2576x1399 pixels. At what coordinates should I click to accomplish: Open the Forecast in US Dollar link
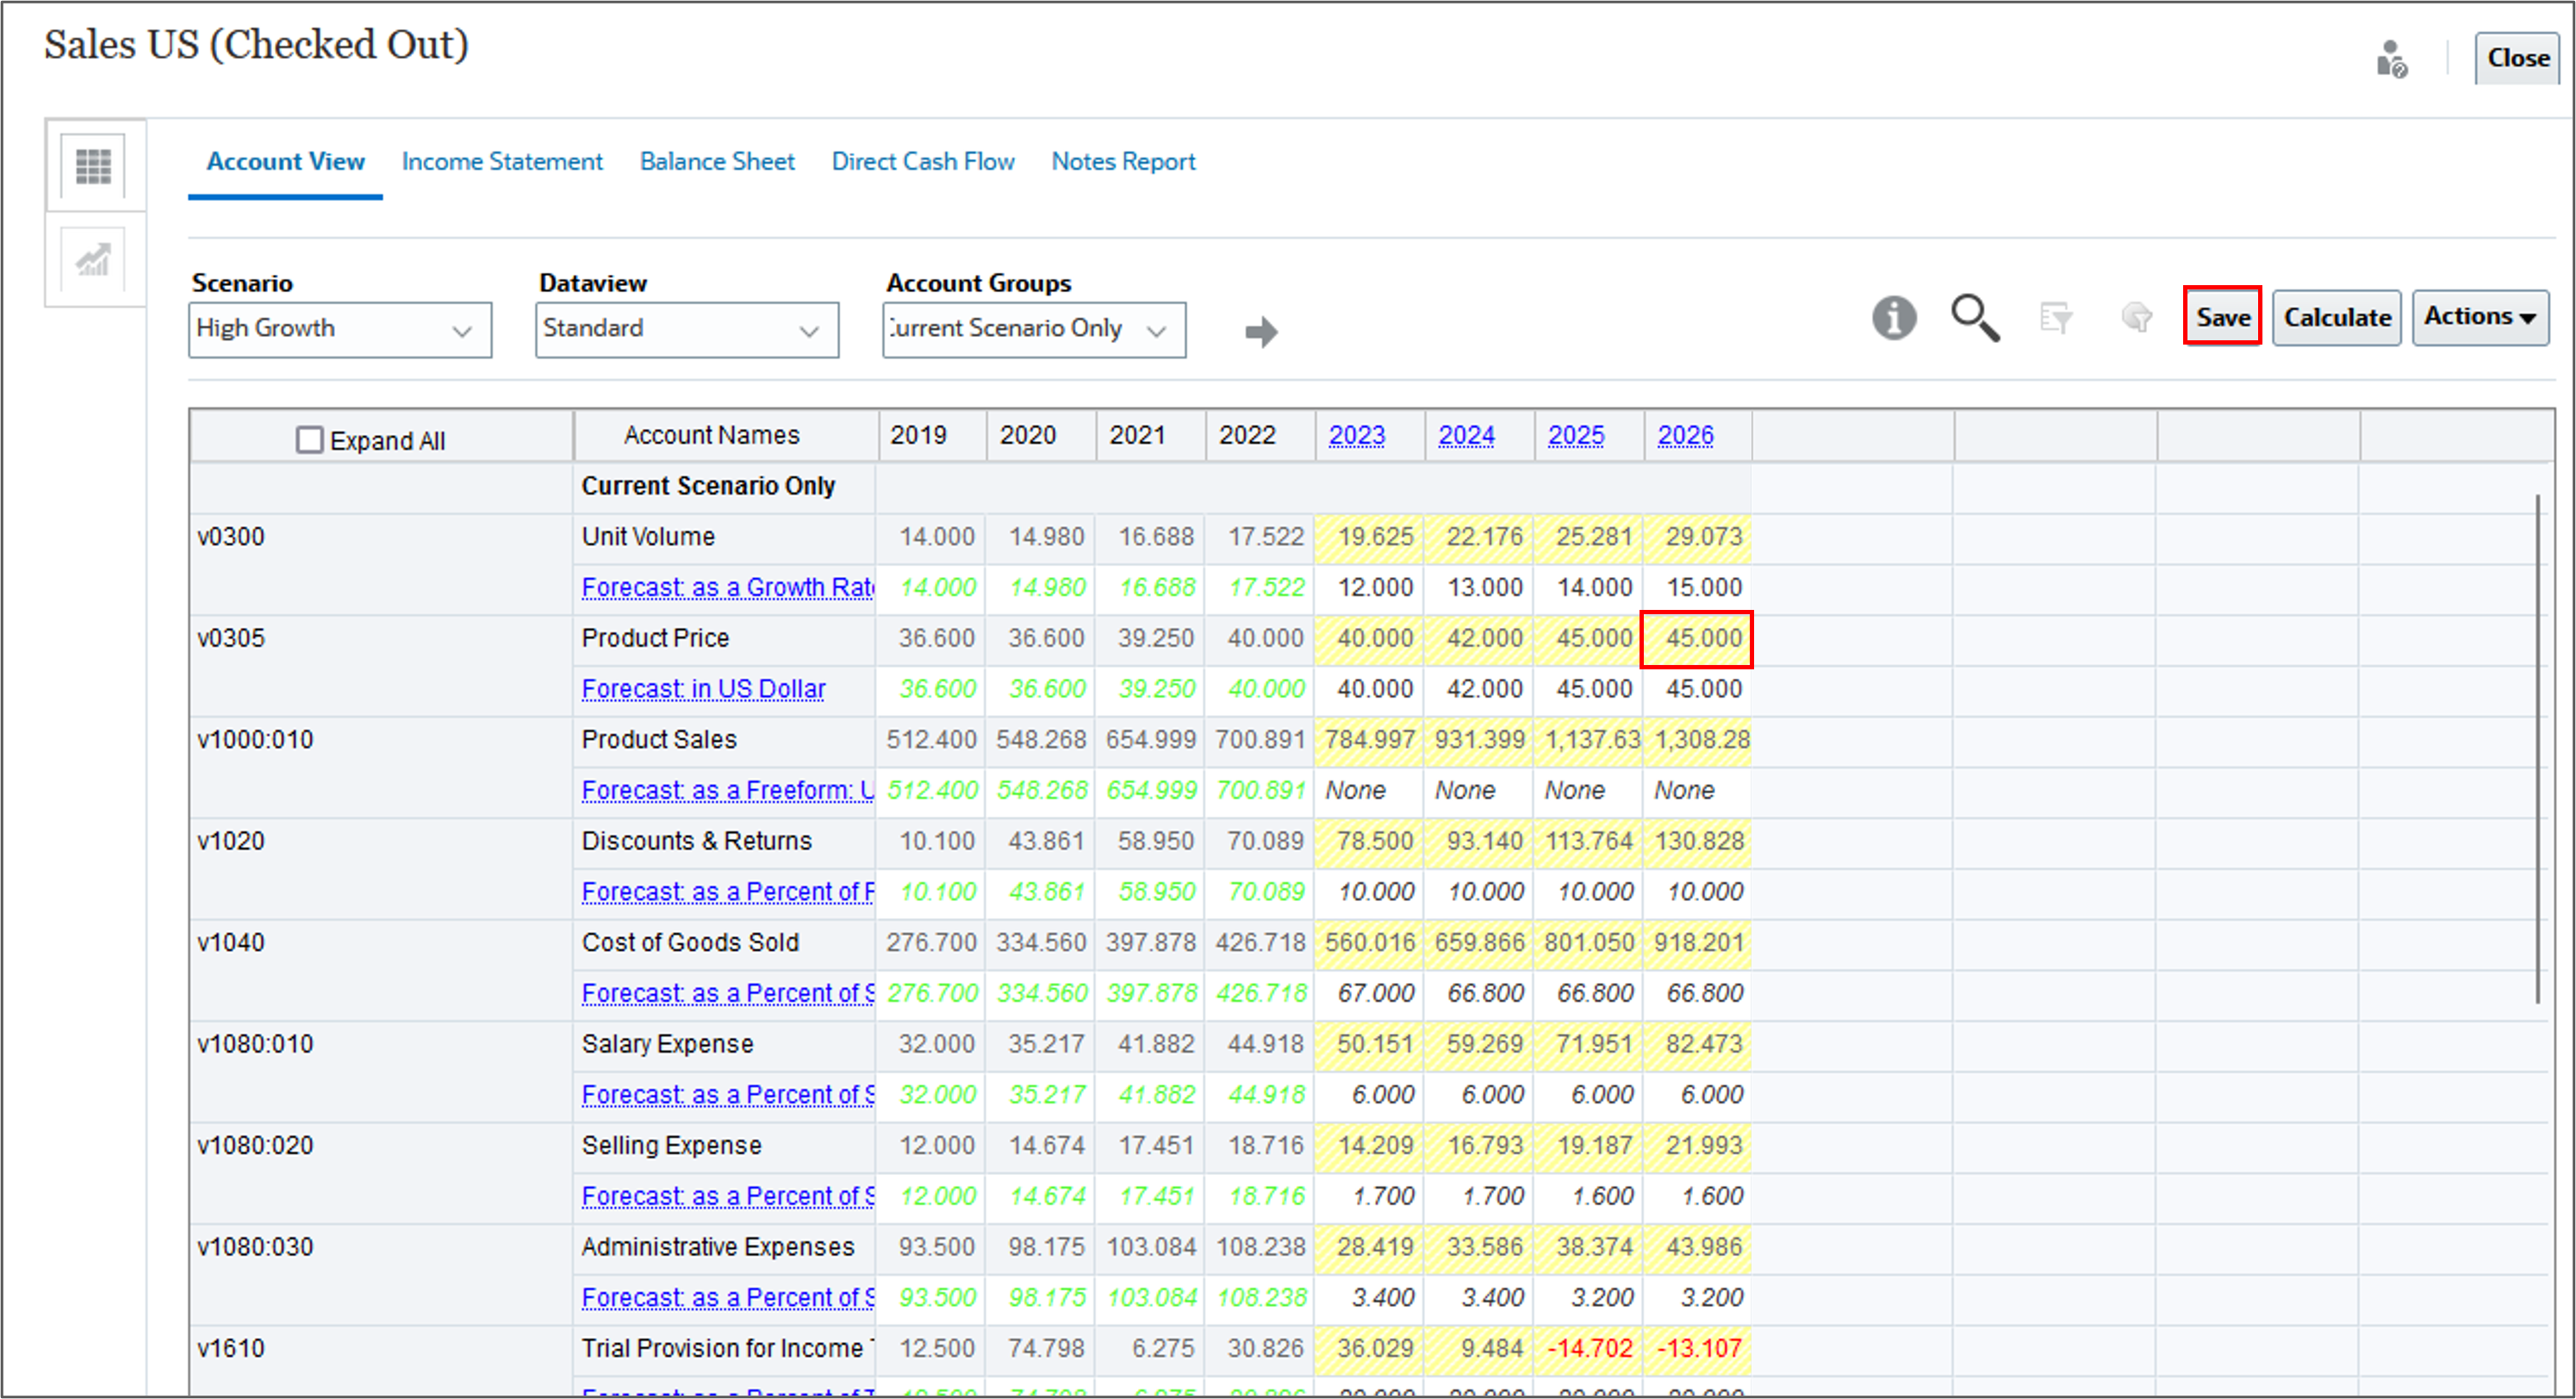(x=703, y=689)
